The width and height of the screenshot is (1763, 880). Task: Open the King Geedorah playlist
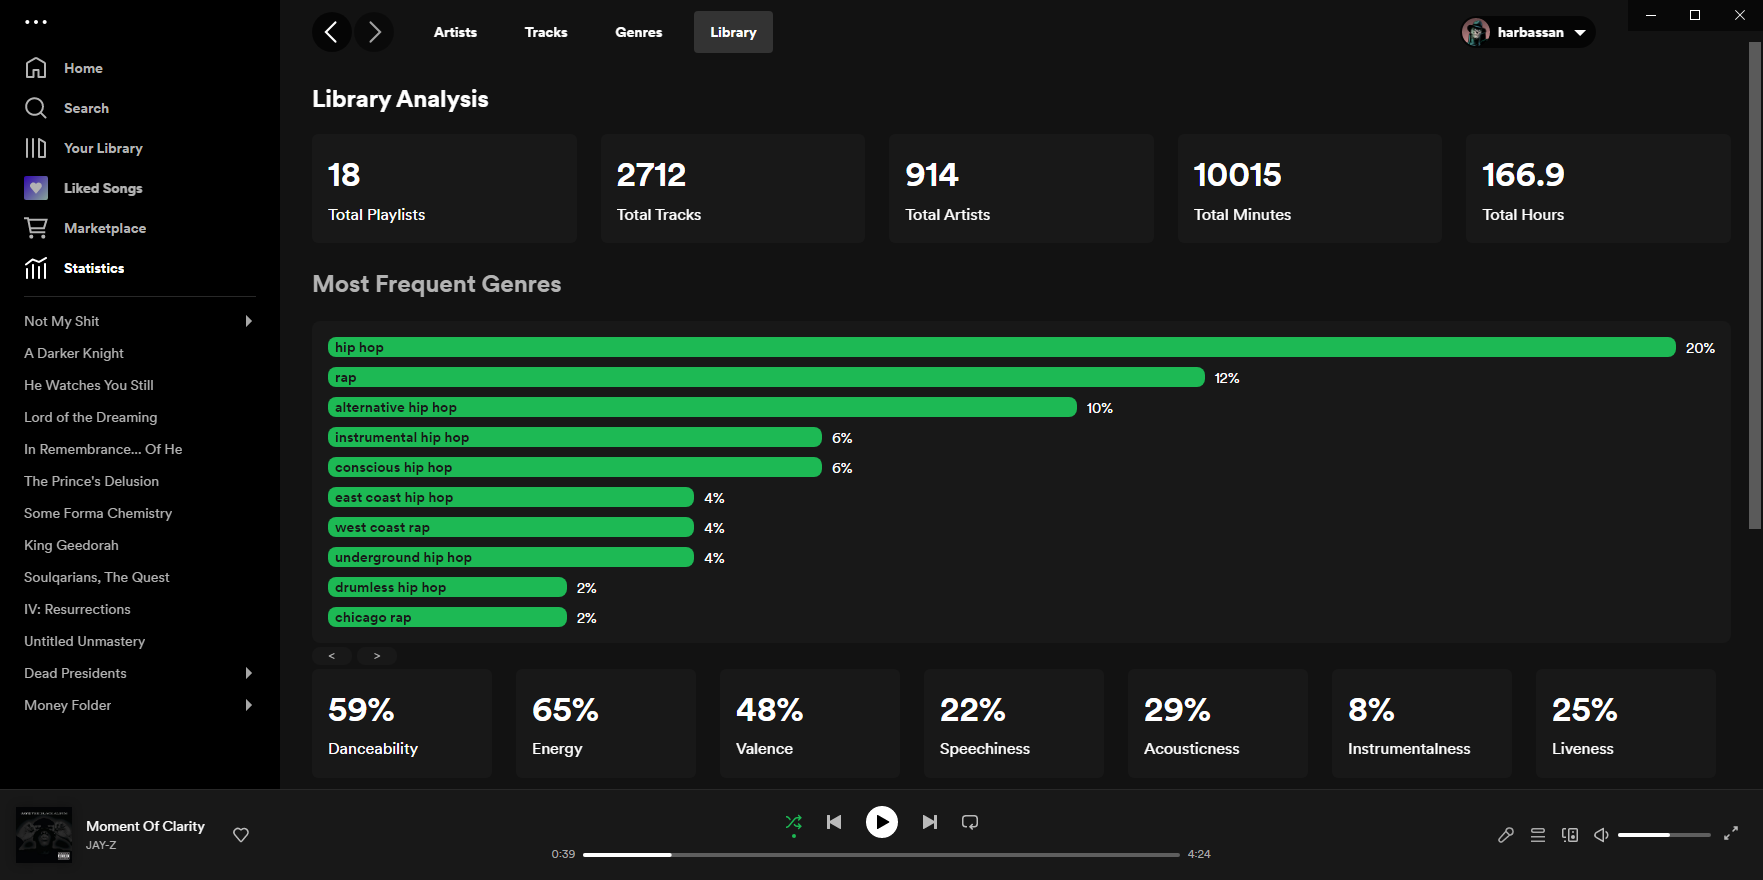[71, 545]
